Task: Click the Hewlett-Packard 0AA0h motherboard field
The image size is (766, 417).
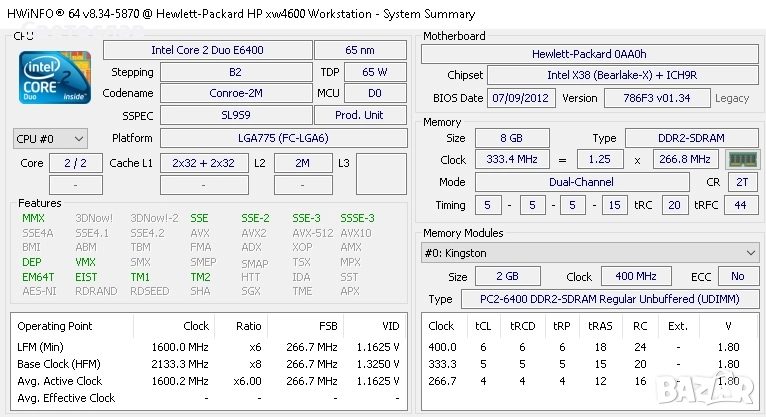Action: click(x=588, y=54)
